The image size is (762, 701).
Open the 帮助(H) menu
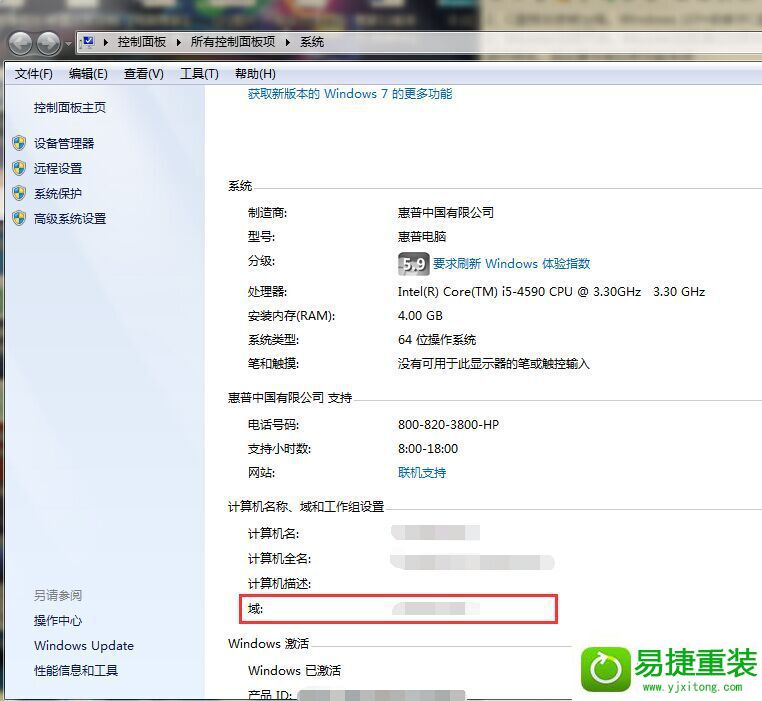[255, 74]
